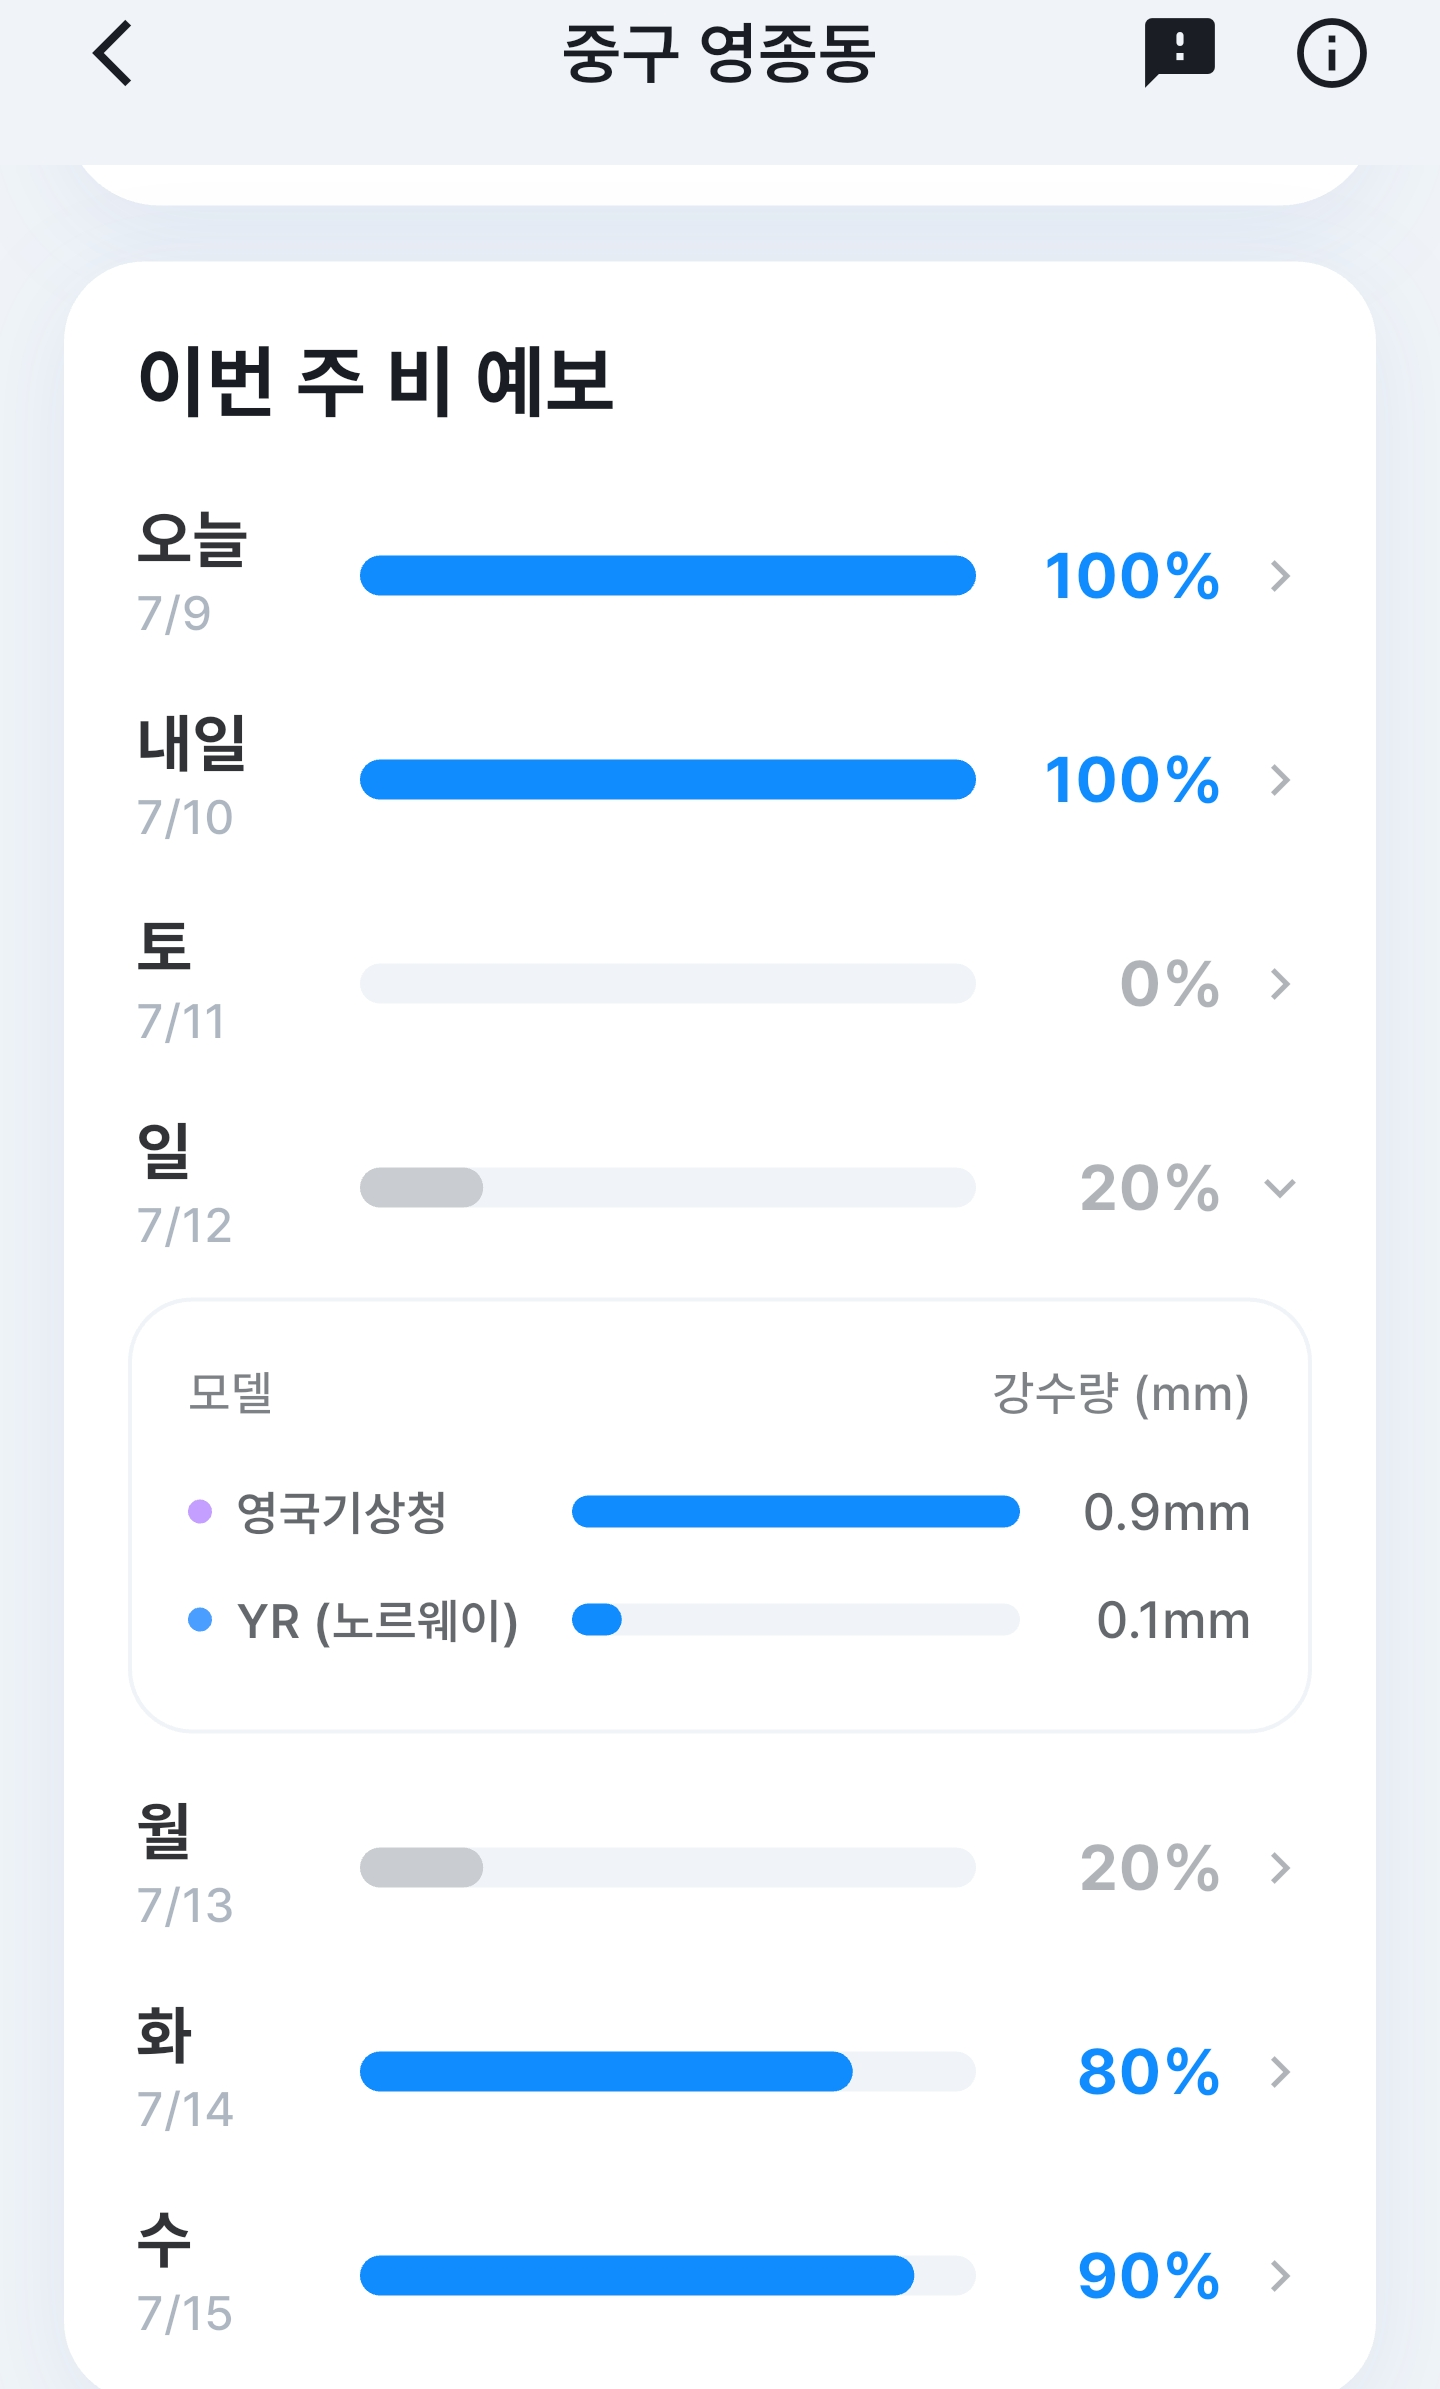Image resolution: width=1440 pixels, height=2389 pixels.
Task: Expand Tuesday 7/14 chevron
Action: pos(1280,2072)
